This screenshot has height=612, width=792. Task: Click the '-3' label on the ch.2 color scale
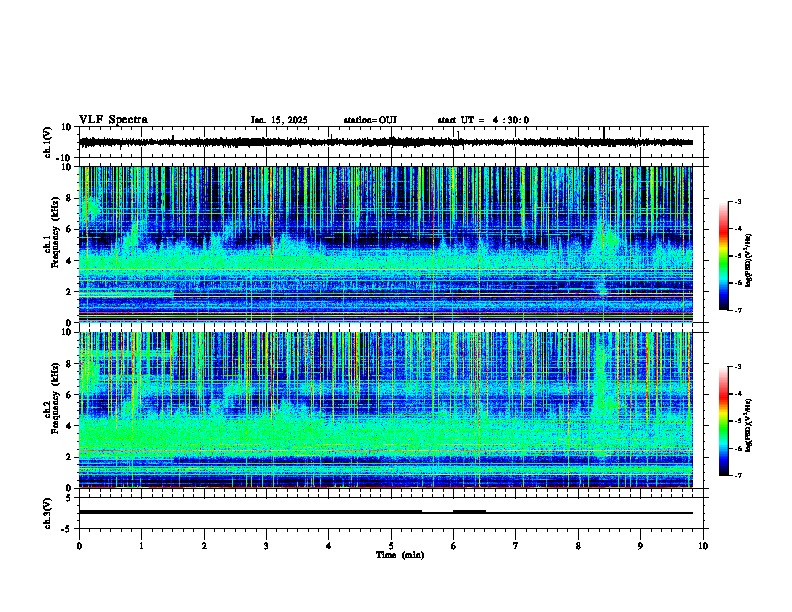[x=737, y=367]
